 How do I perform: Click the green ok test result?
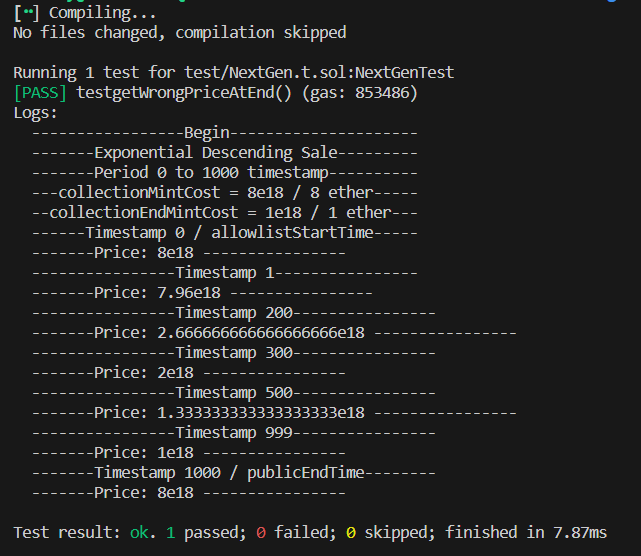click(x=139, y=533)
